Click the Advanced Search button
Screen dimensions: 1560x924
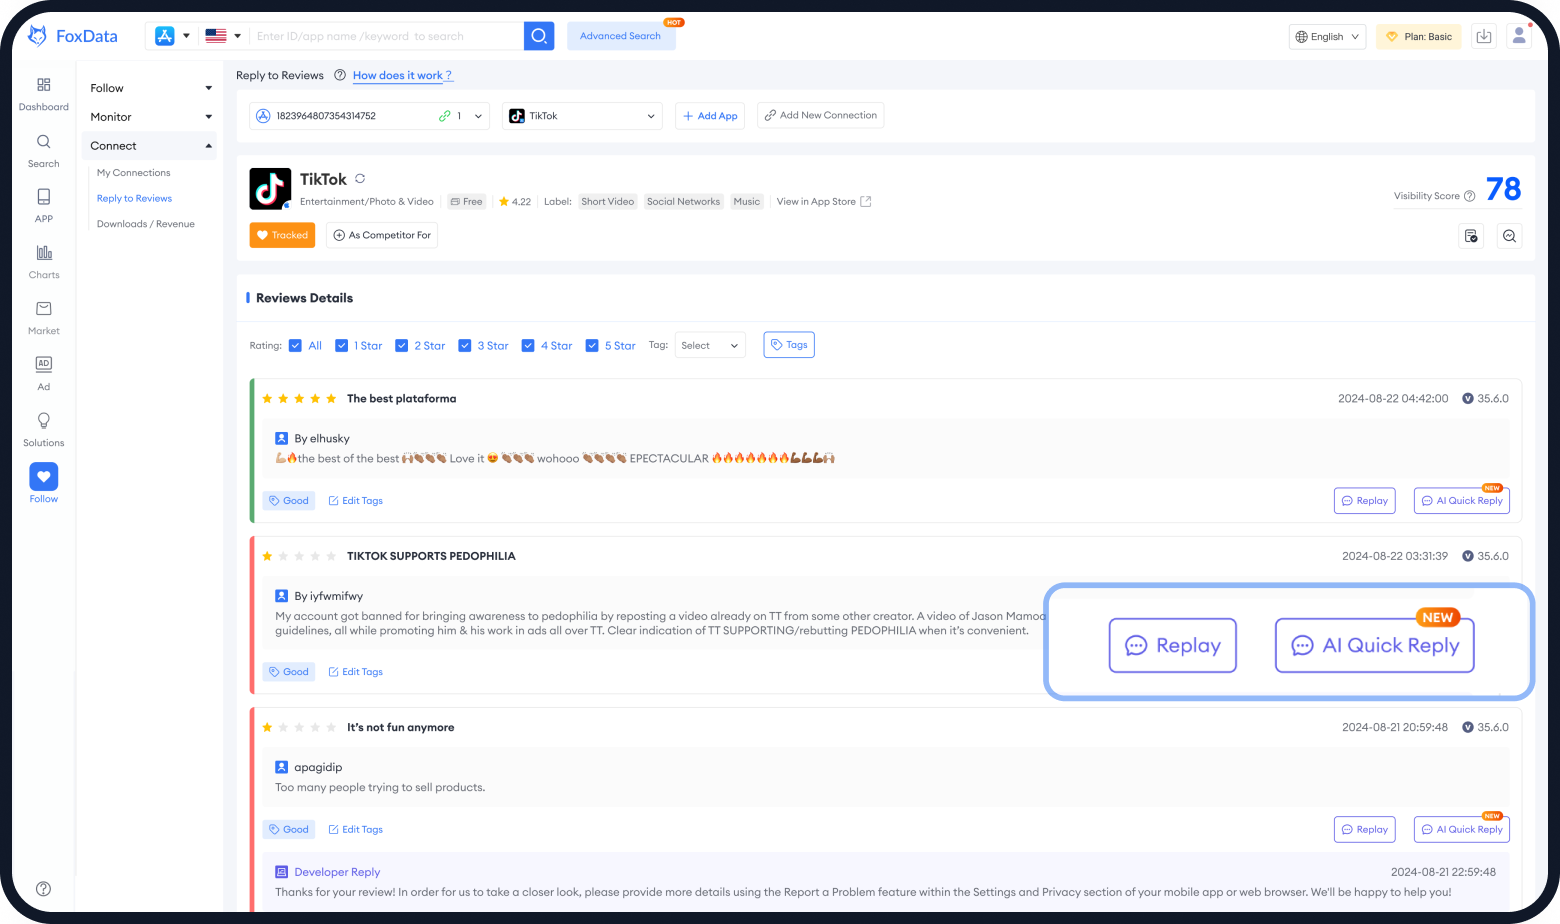click(621, 36)
